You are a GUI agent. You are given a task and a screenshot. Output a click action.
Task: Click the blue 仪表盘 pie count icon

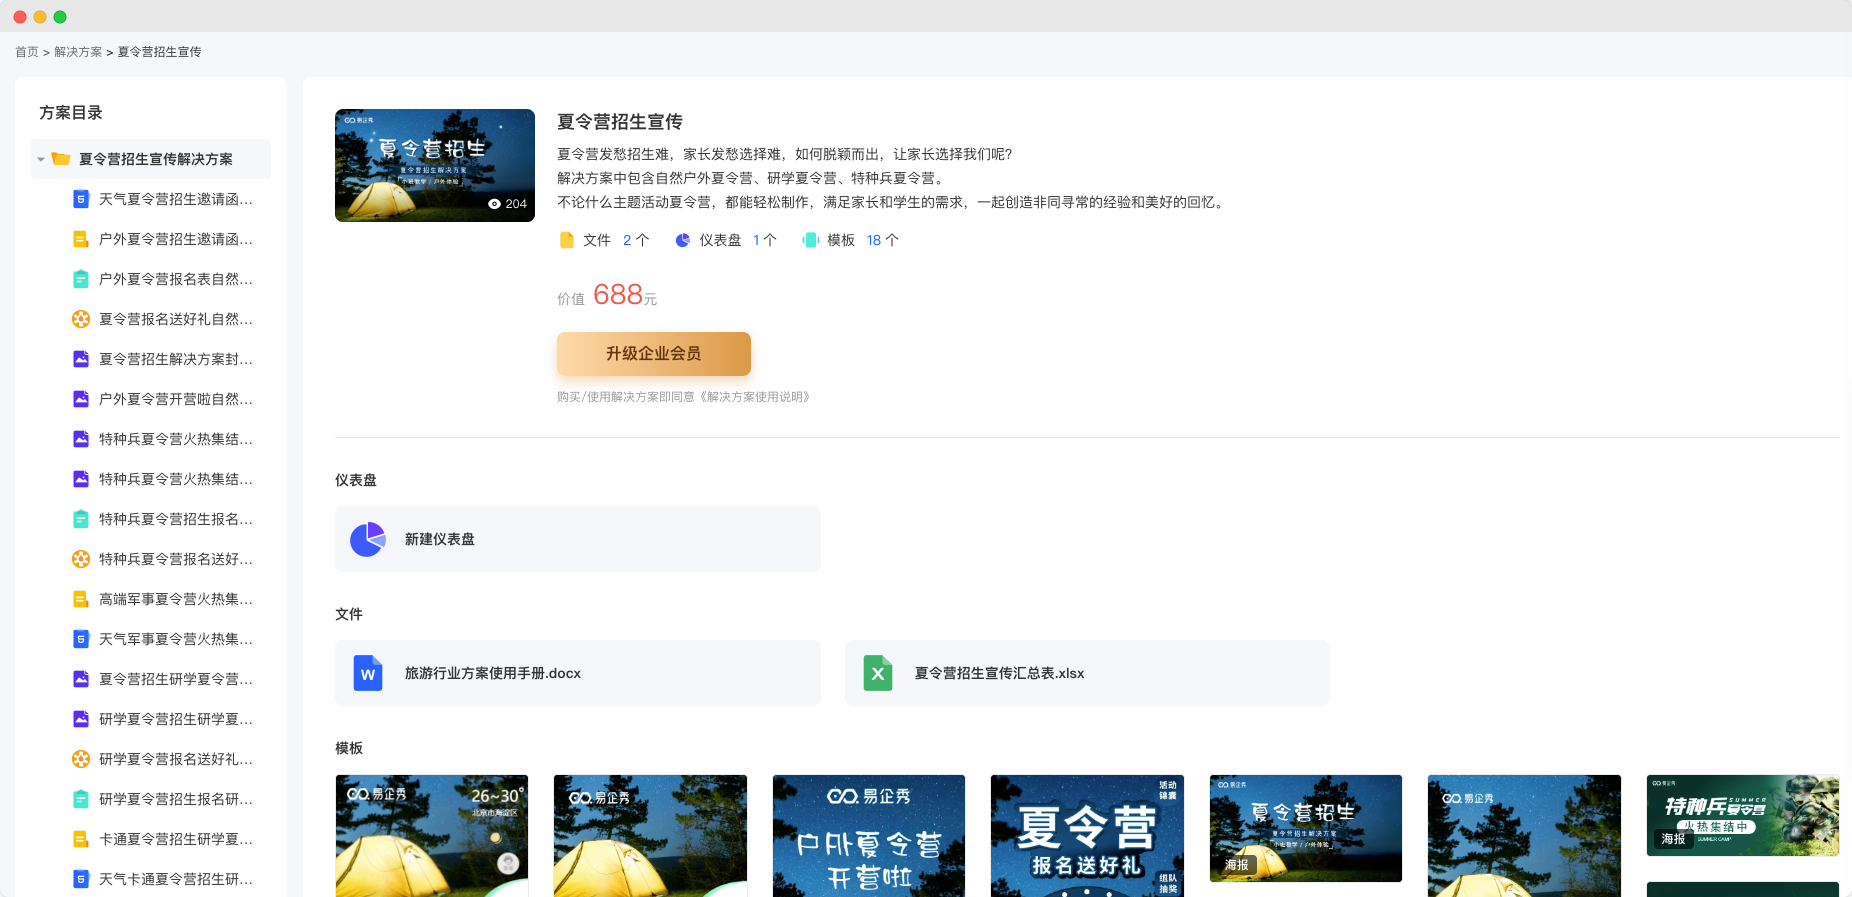(x=683, y=240)
